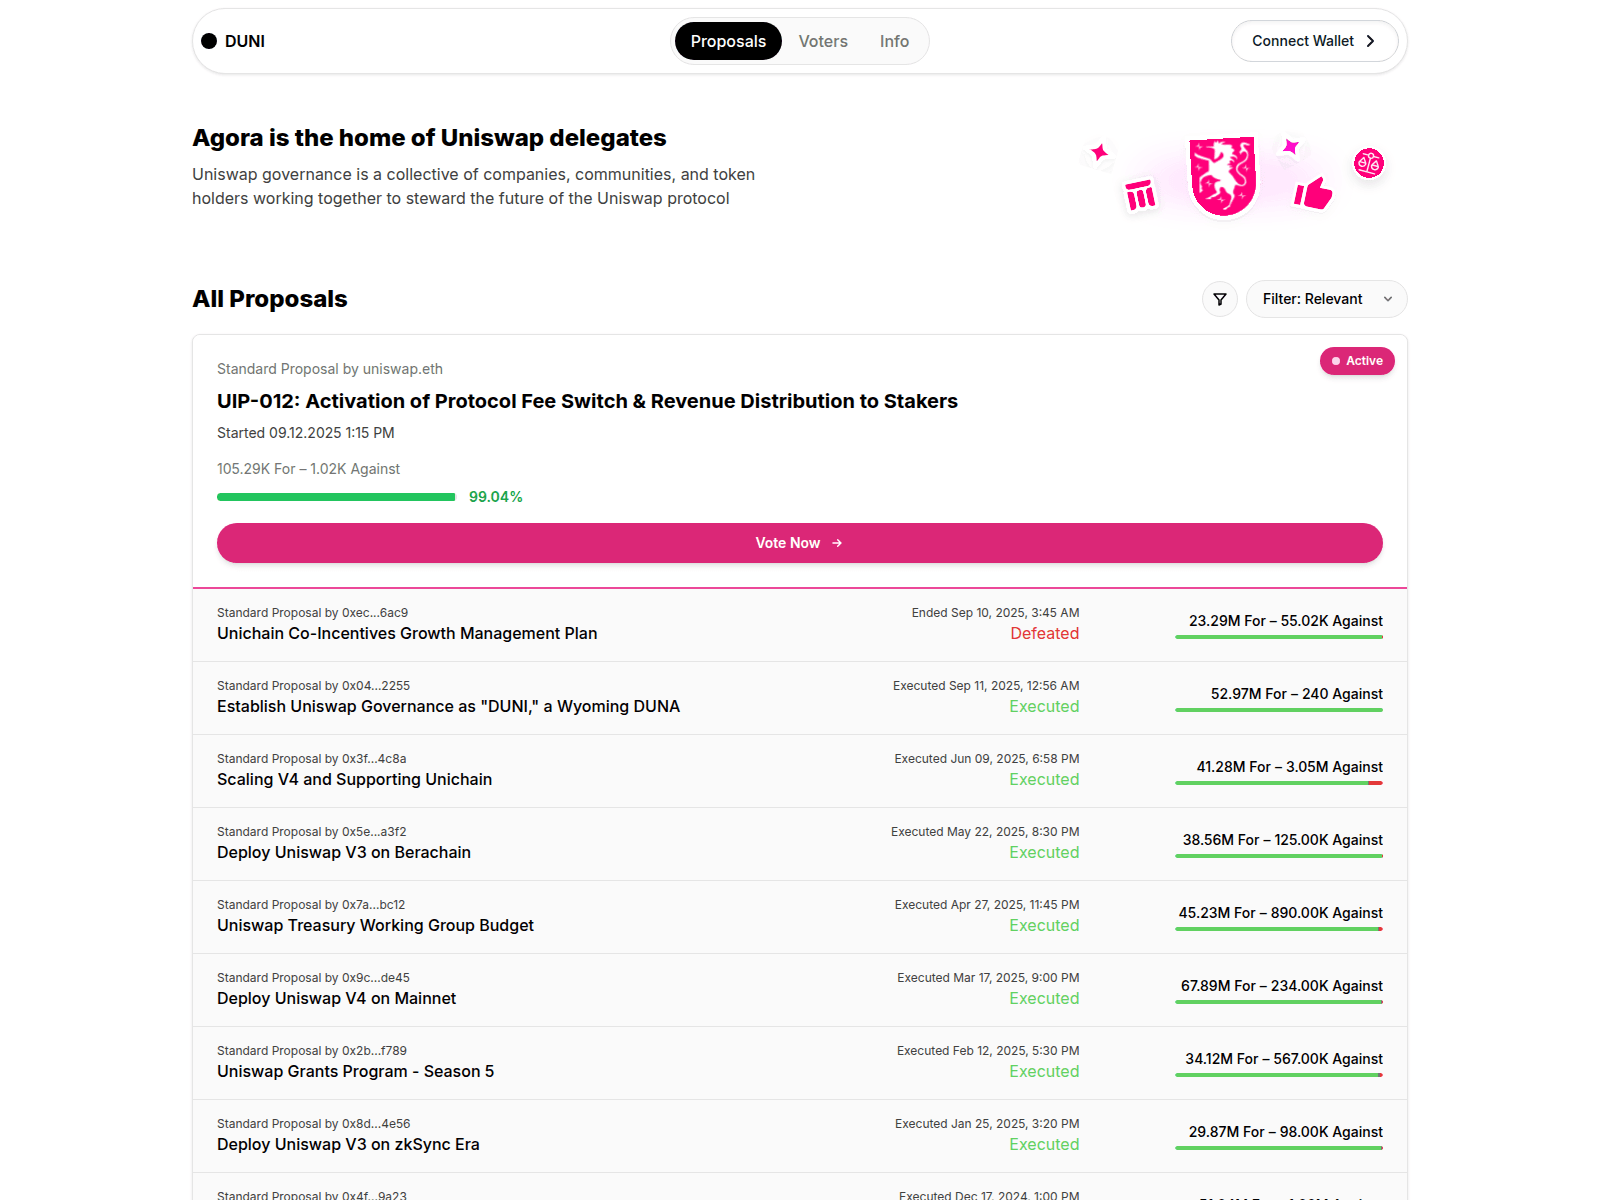Click 52.97M For – 240 Against text
This screenshot has width=1600, height=1200.
click(x=1297, y=694)
